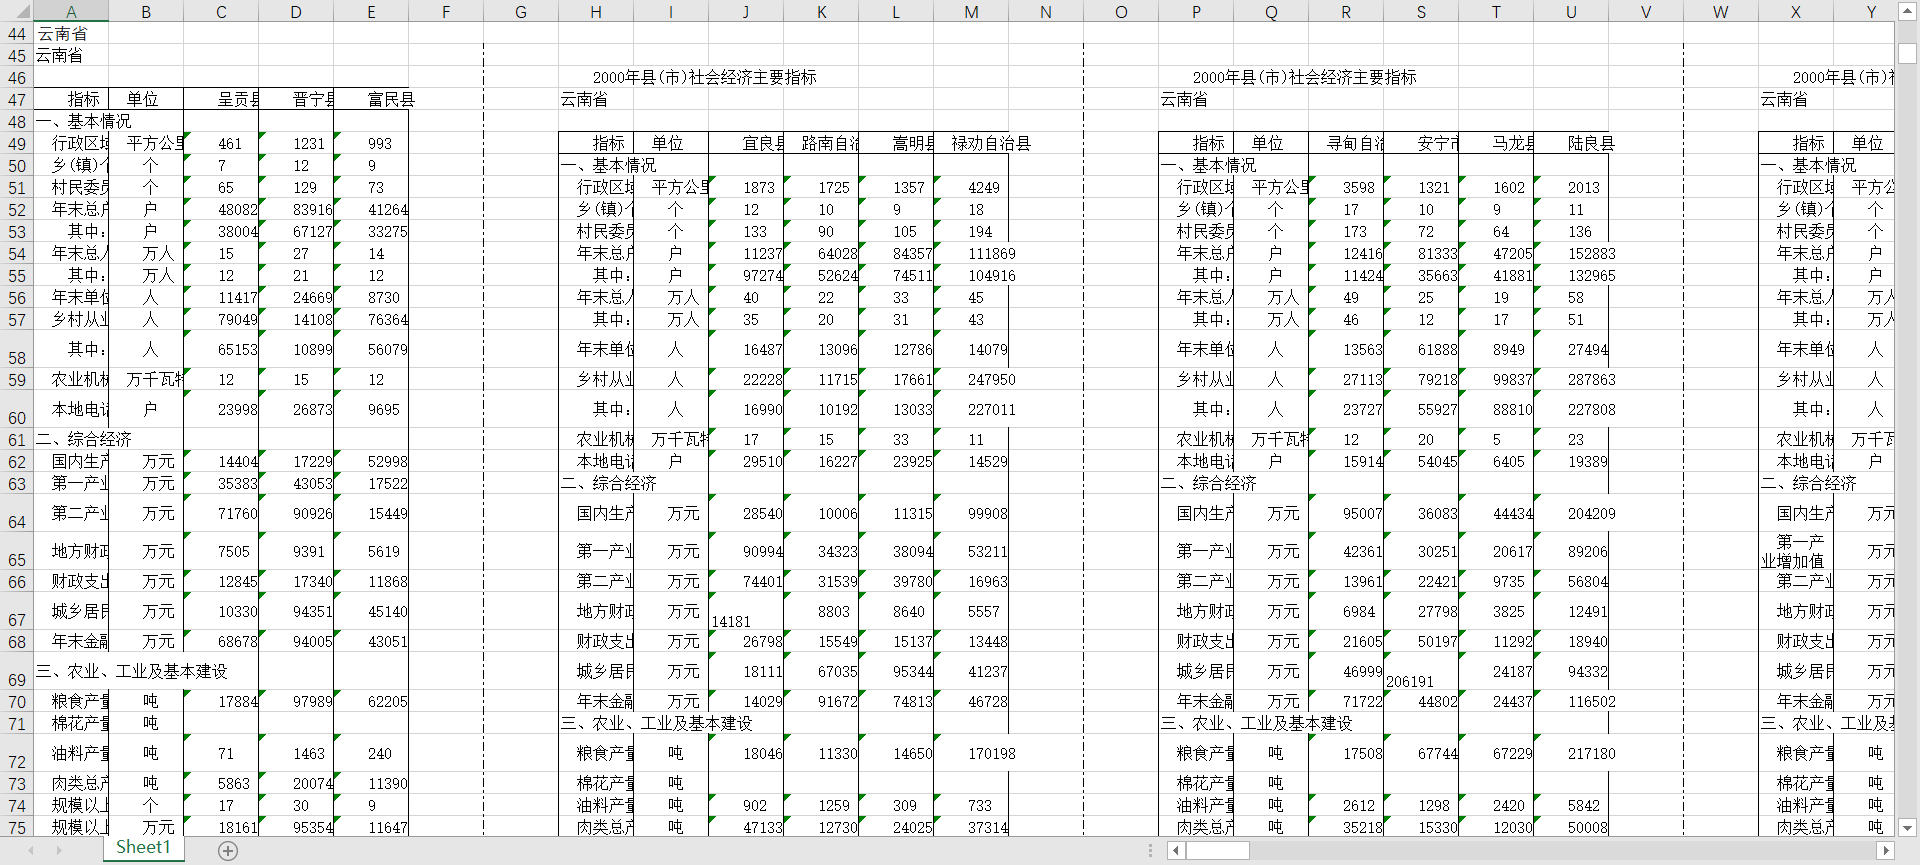
Task: Select row 75 by its row header
Action: click(17, 827)
